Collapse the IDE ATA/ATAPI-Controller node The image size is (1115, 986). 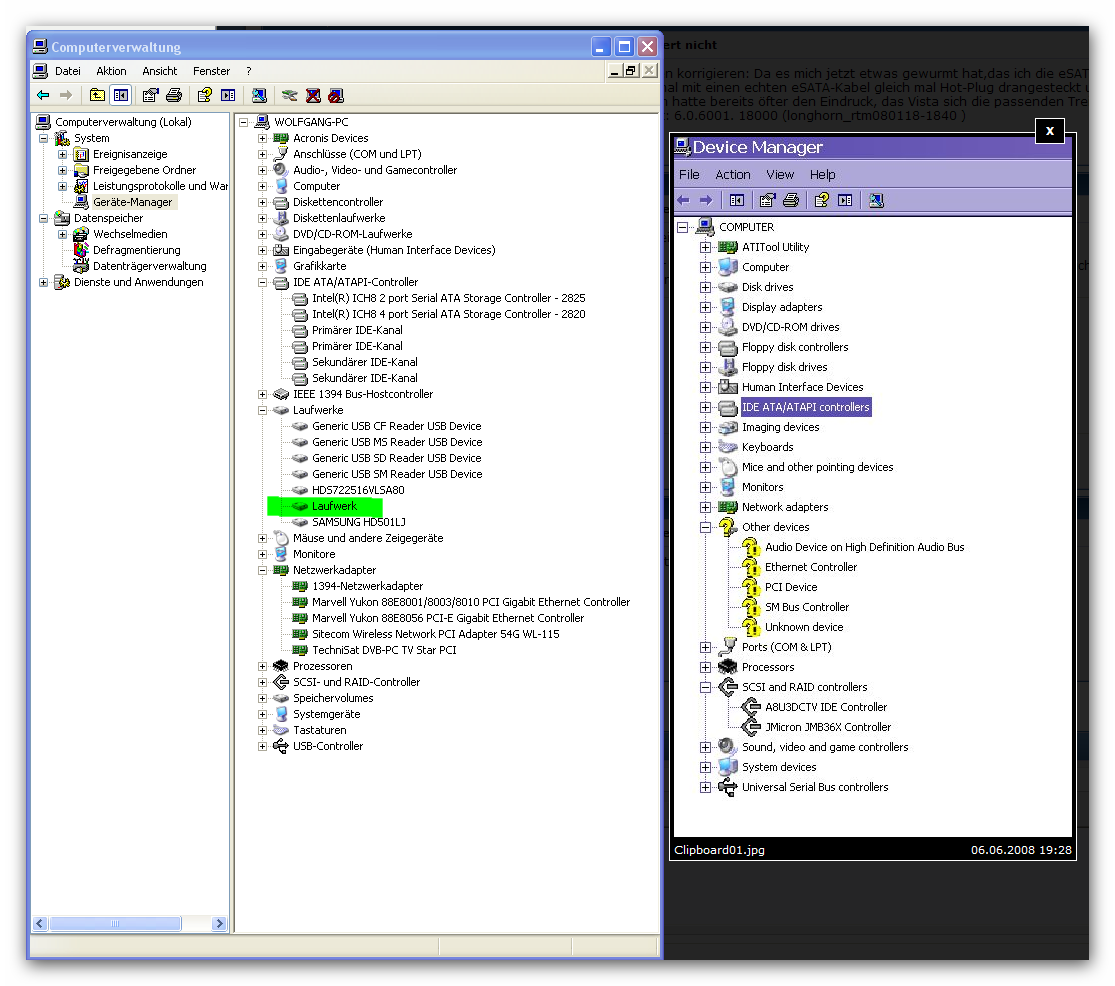[262, 282]
